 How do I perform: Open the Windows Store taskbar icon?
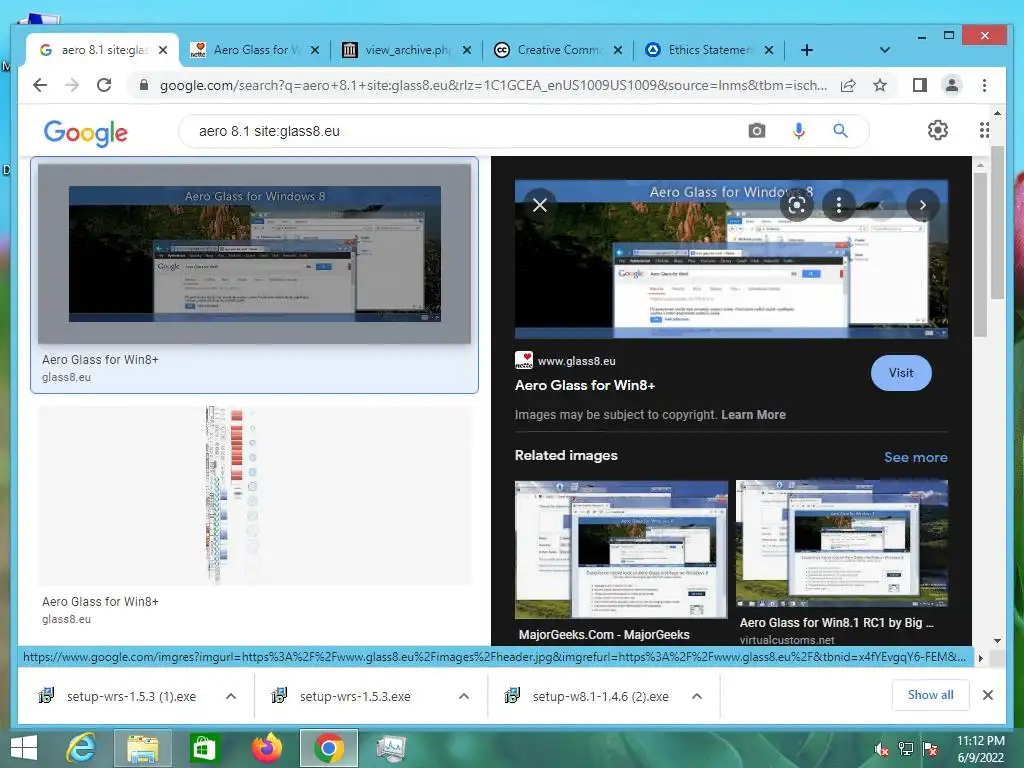(x=204, y=748)
